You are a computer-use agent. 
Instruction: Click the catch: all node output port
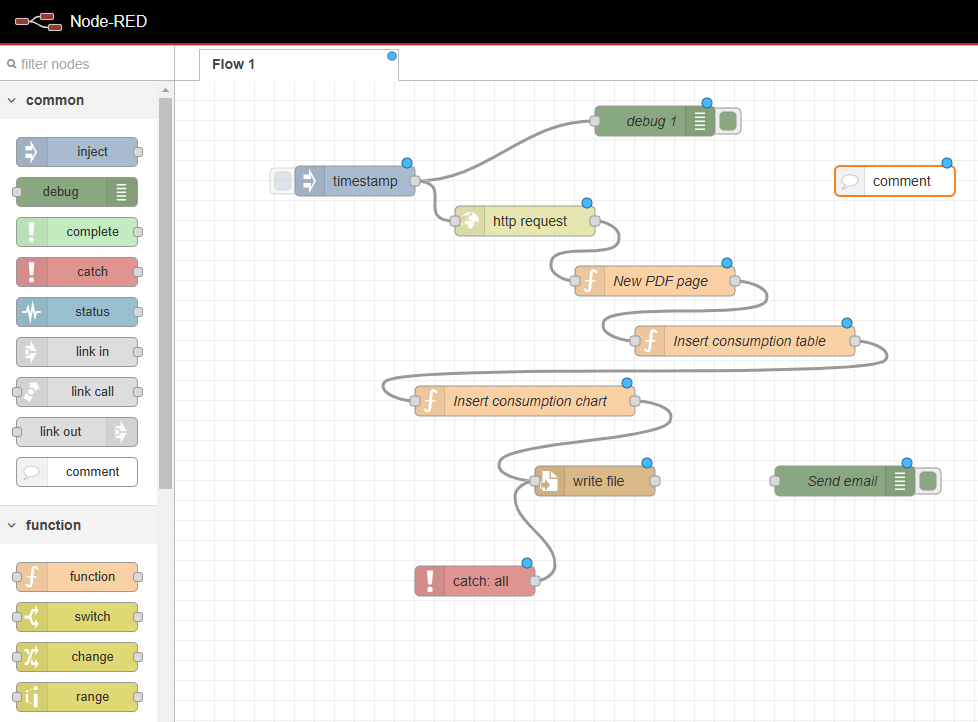click(x=535, y=581)
